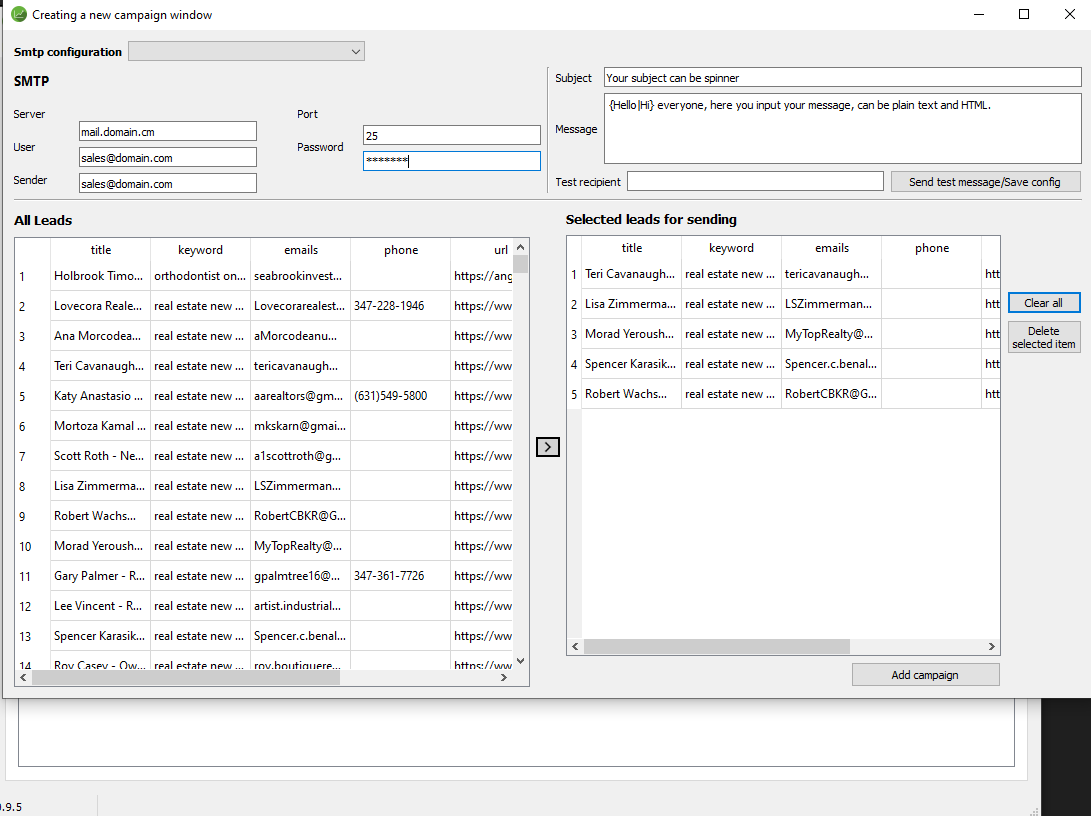Click the arrow button to move leads right
This screenshot has width=1091, height=816.
pos(548,447)
